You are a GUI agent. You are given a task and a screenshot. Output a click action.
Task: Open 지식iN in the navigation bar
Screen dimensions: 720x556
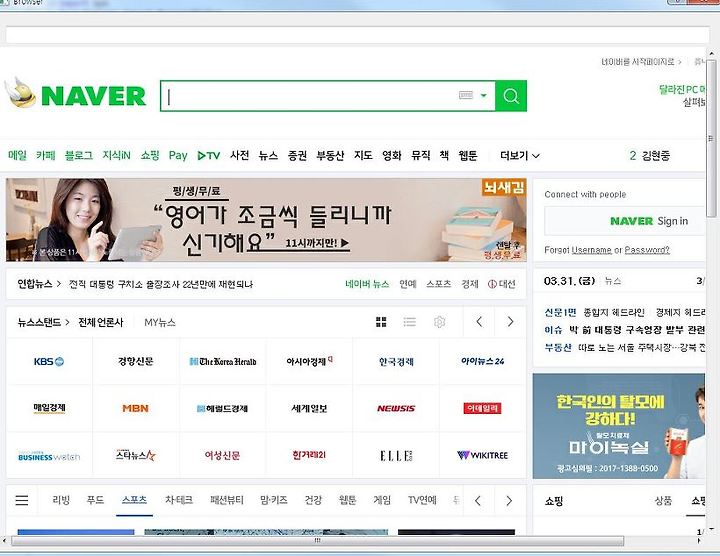coord(116,156)
